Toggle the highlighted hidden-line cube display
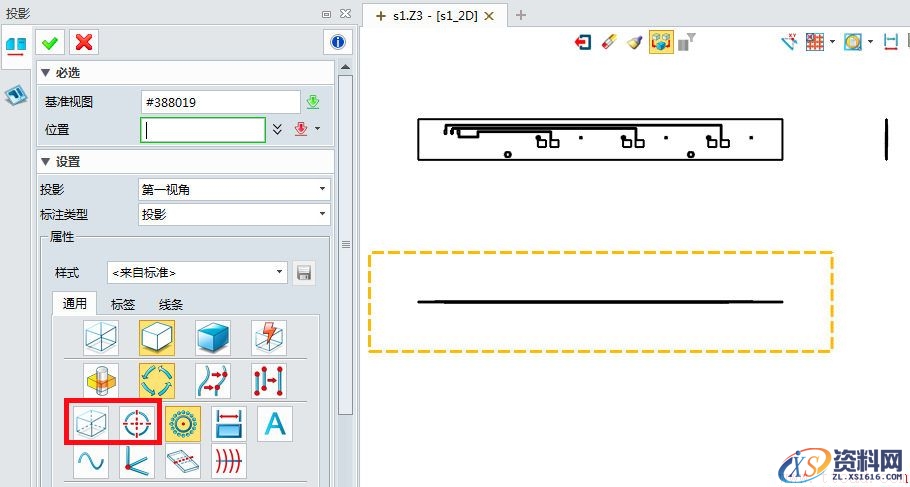Image resolution: width=910 pixels, height=487 pixels. [156, 338]
